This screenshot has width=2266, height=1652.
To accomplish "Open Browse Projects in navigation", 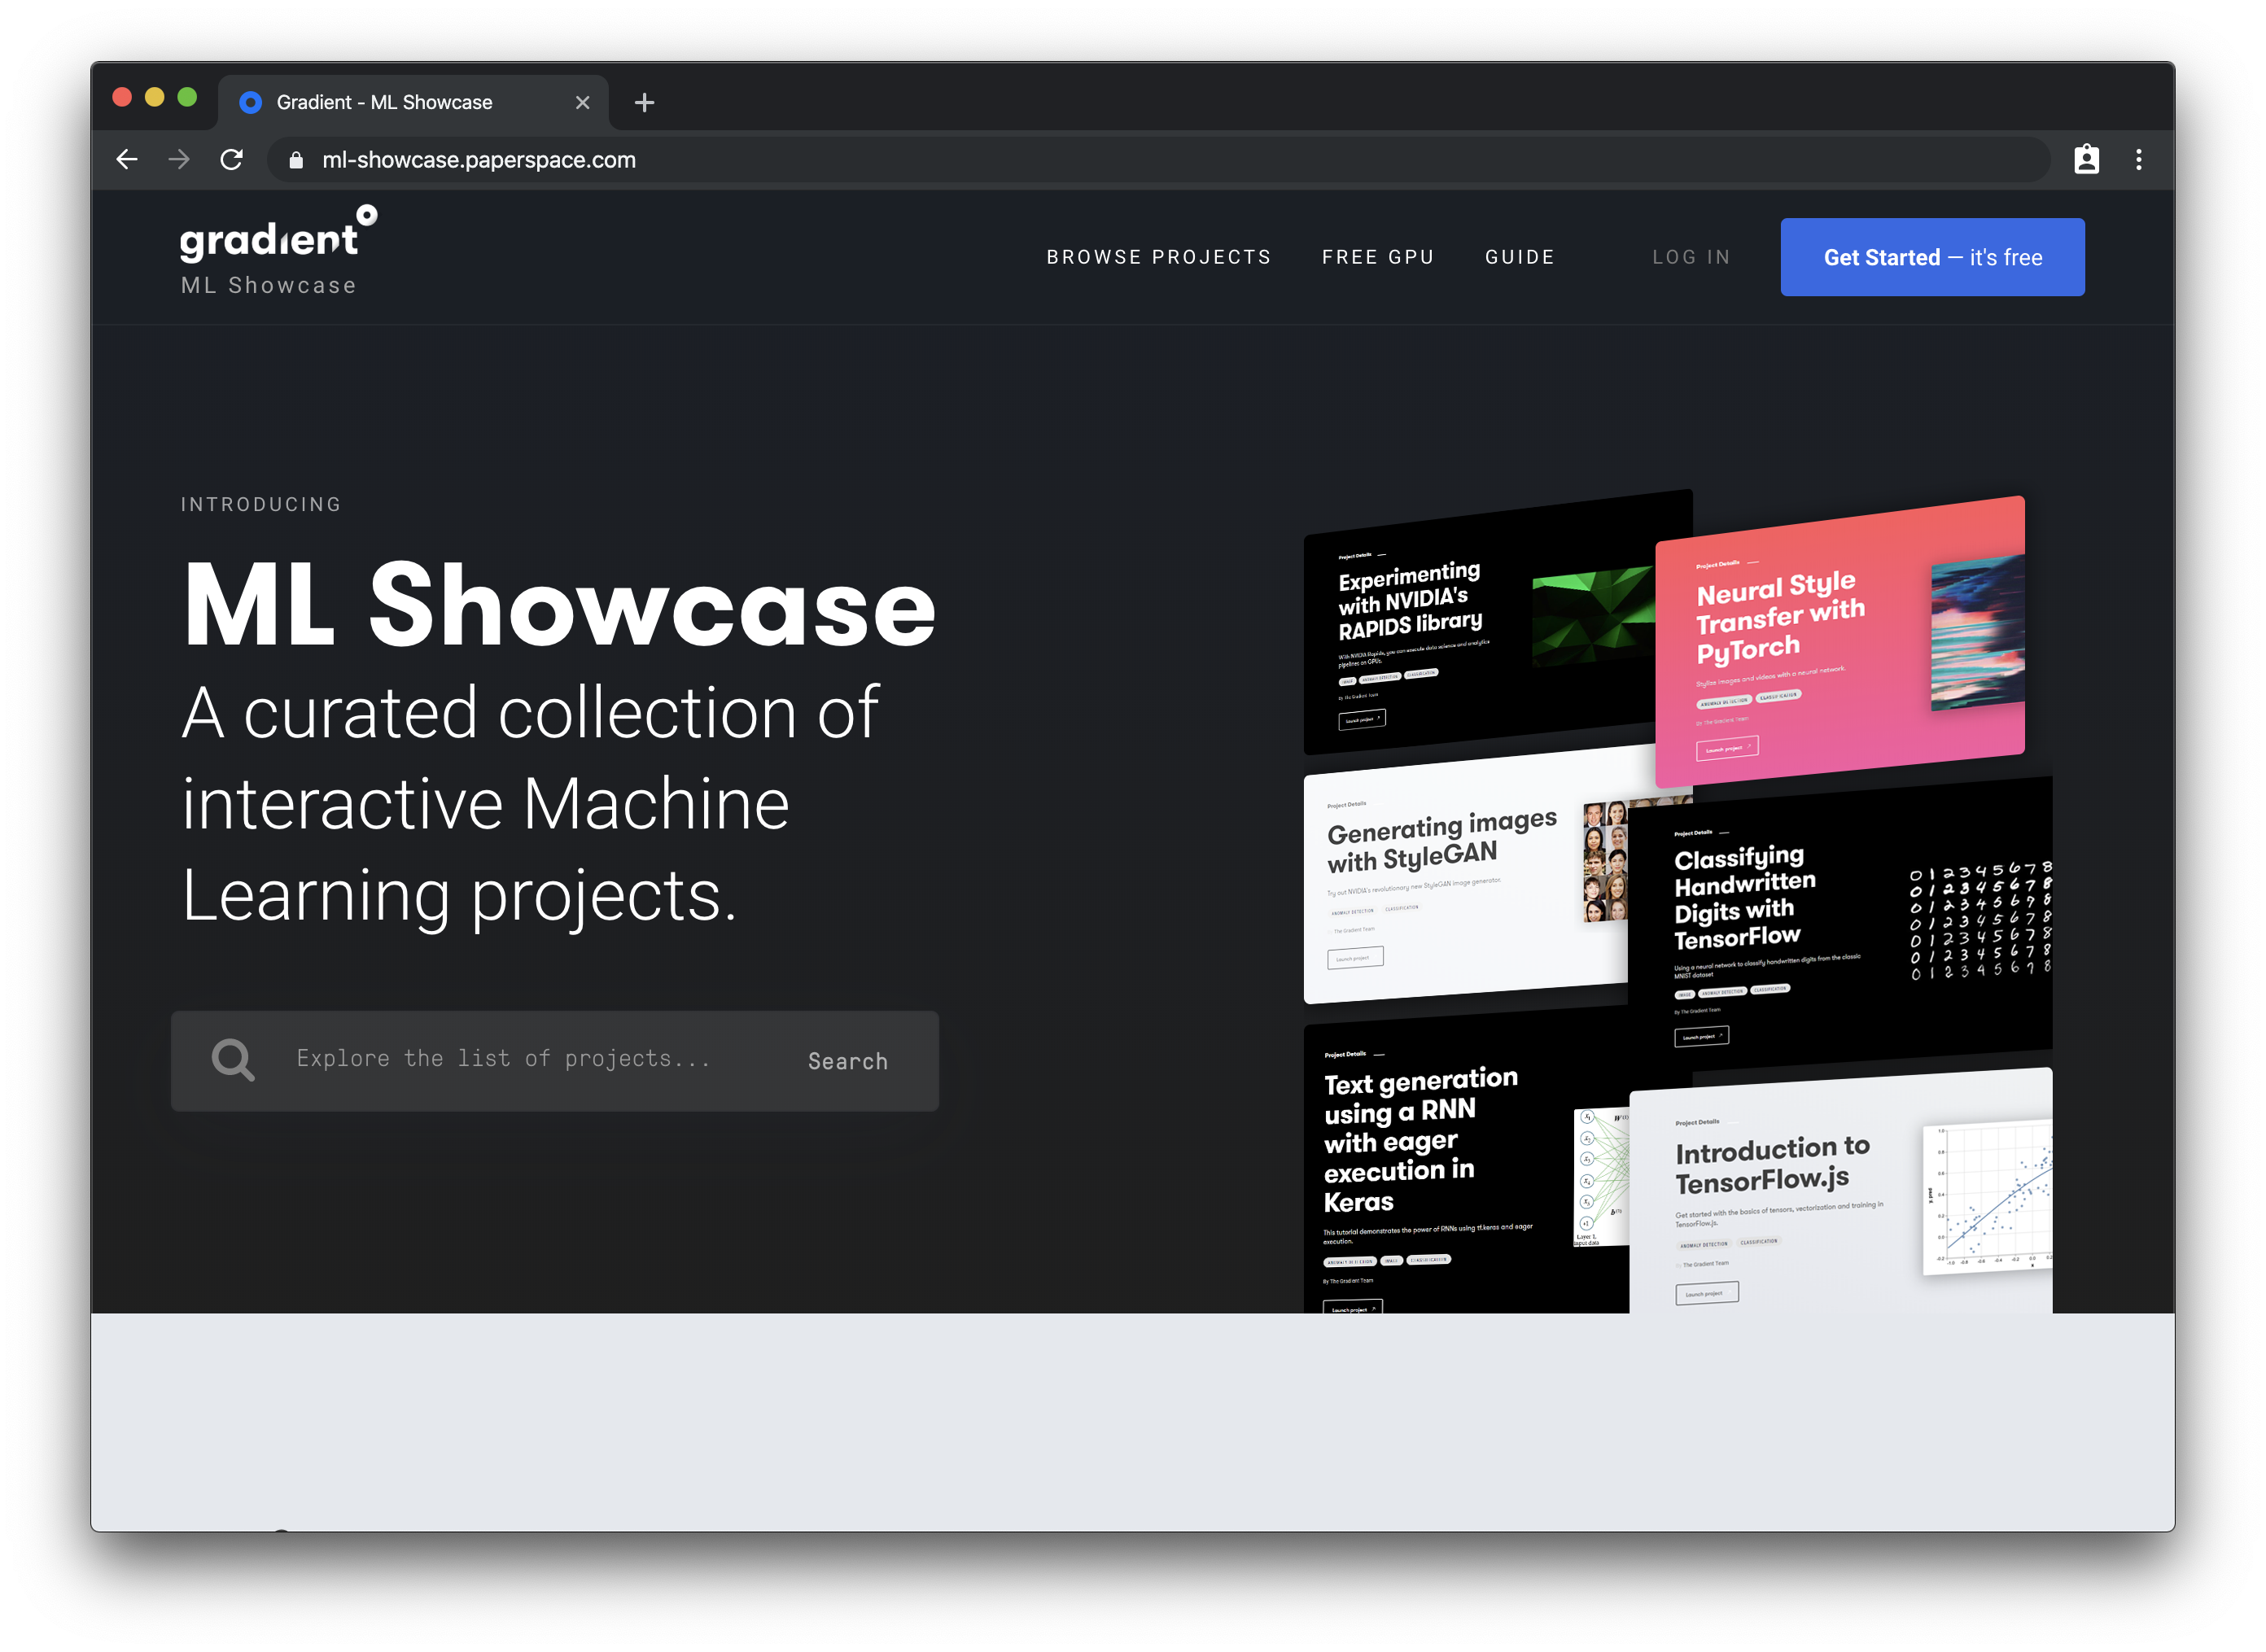I will point(1158,257).
